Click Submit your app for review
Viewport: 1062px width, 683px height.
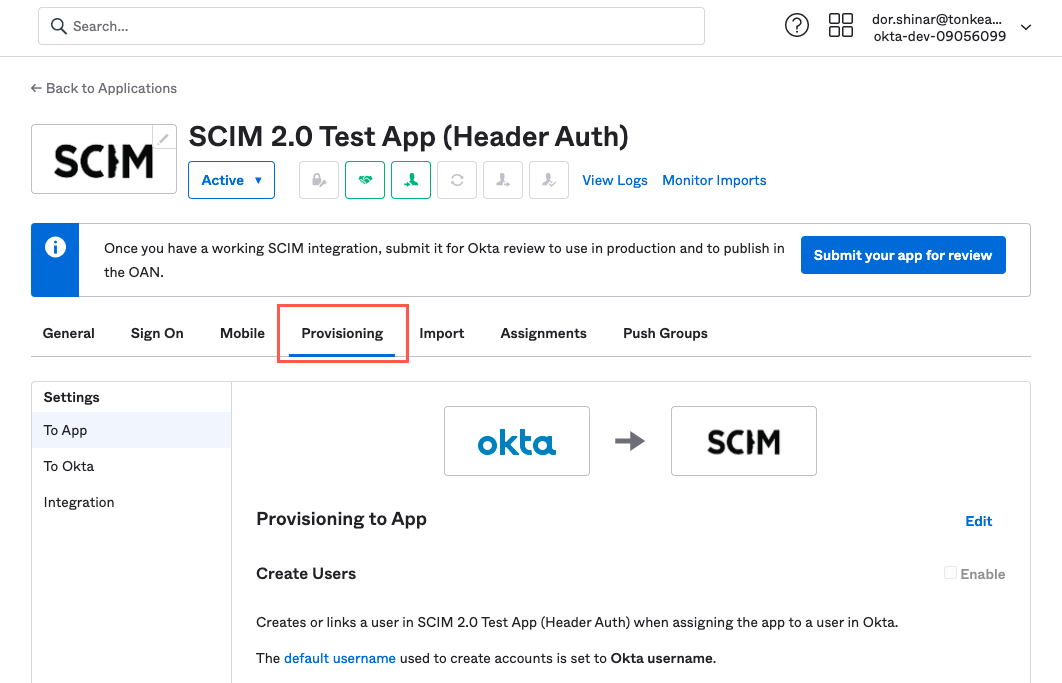[x=902, y=255]
